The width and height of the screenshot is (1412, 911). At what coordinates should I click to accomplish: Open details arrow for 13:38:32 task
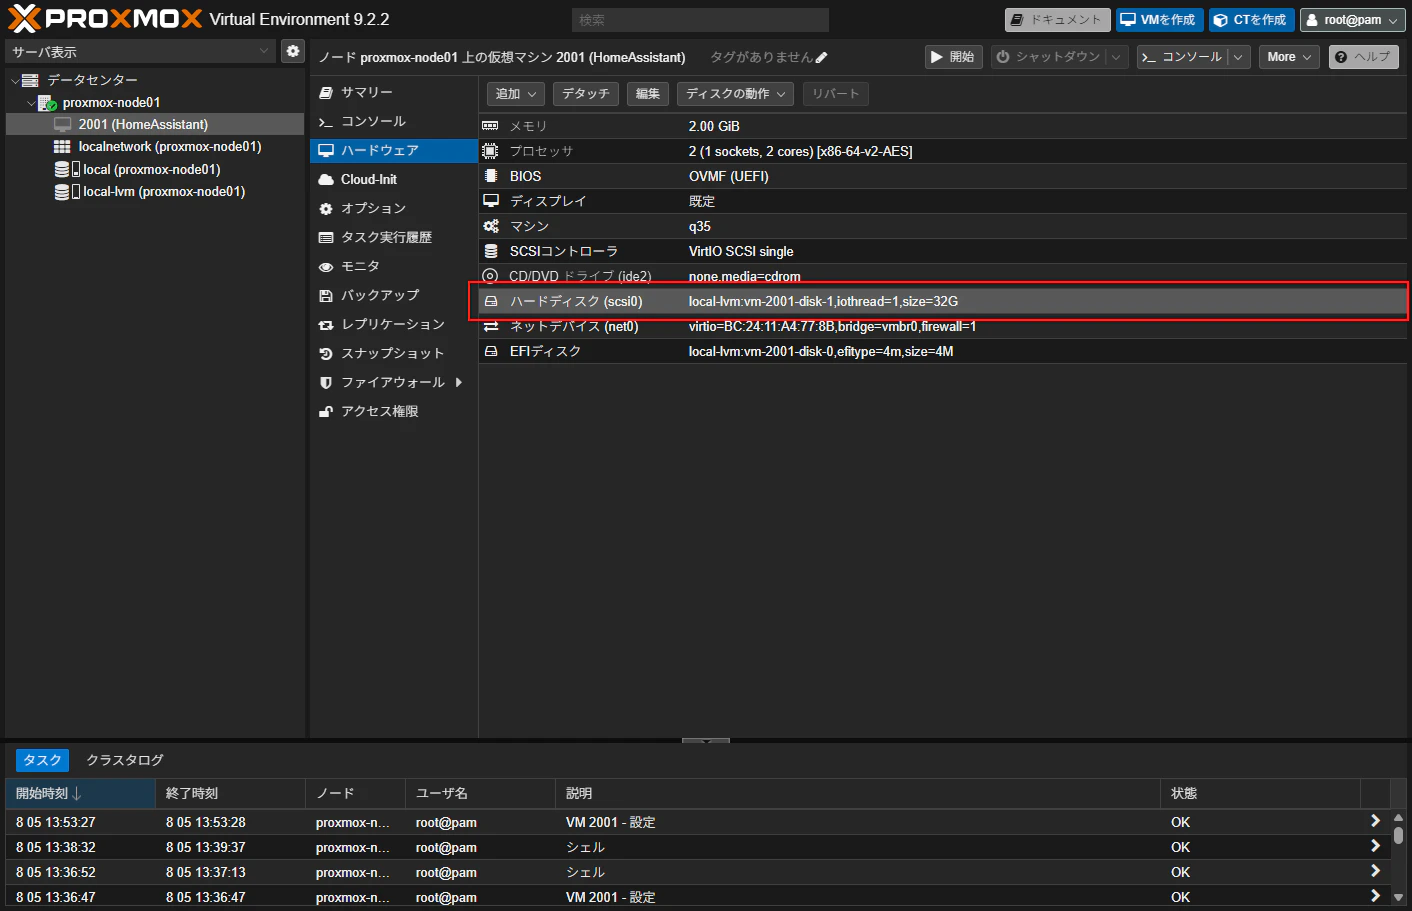1375,846
